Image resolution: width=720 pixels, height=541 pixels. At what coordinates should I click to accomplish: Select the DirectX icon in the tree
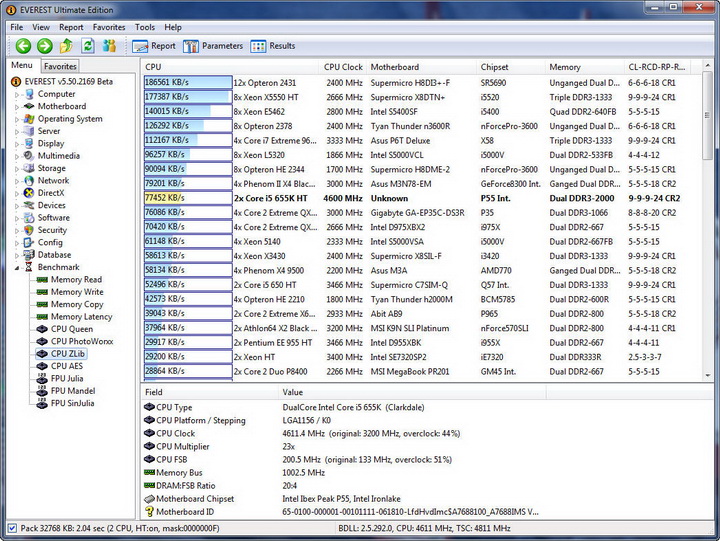29,193
